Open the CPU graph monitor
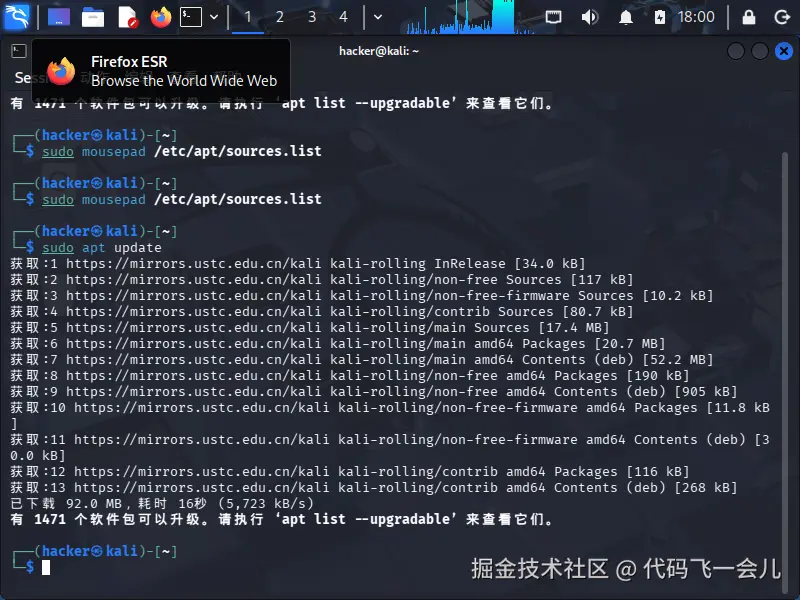Image resolution: width=800 pixels, height=600 pixels. click(469, 17)
